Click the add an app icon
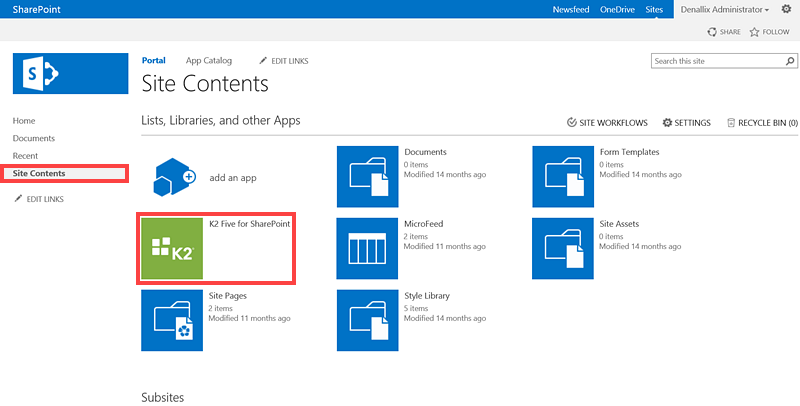The image size is (800, 406). coord(171,177)
